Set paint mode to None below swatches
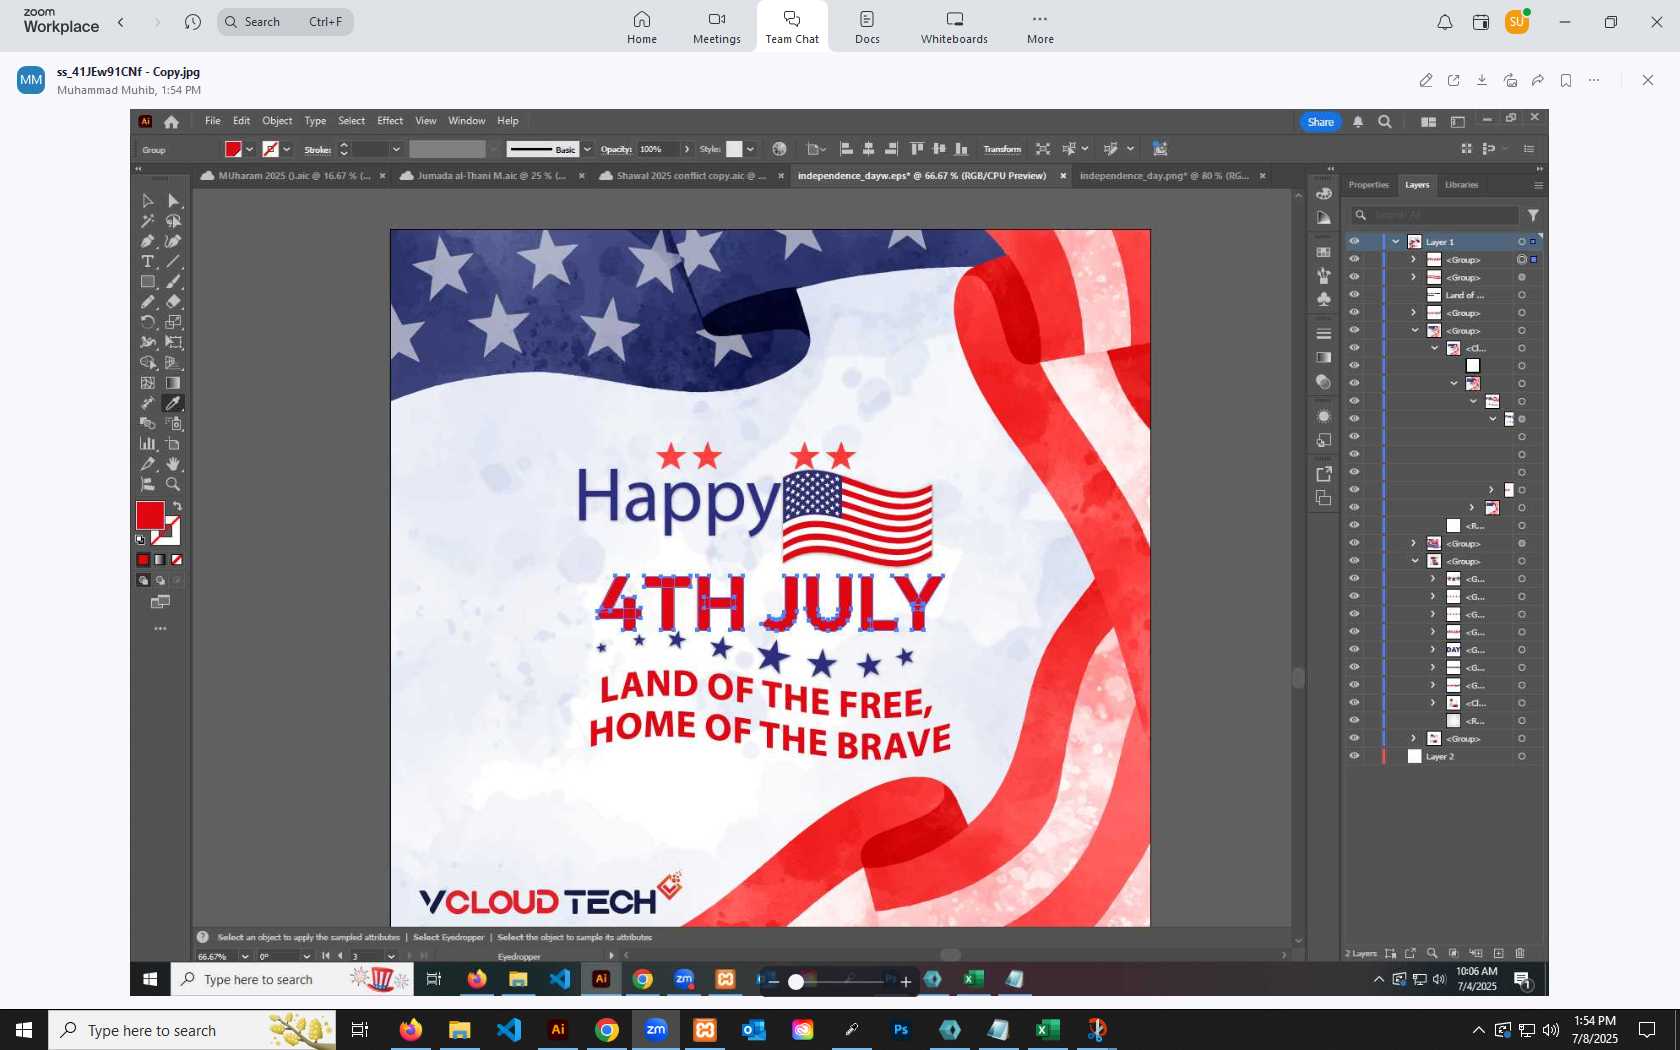The image size is (1680, 1050). pos(177,560)
